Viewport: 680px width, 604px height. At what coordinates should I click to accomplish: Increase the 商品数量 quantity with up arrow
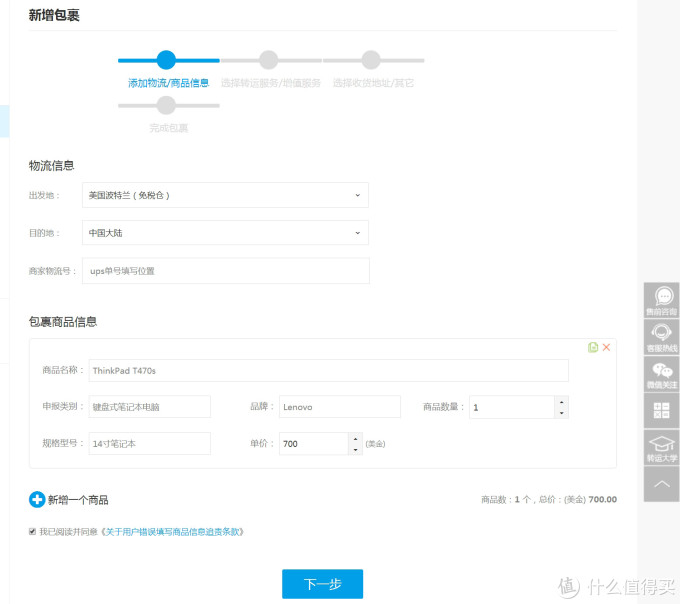coord(561,402)
